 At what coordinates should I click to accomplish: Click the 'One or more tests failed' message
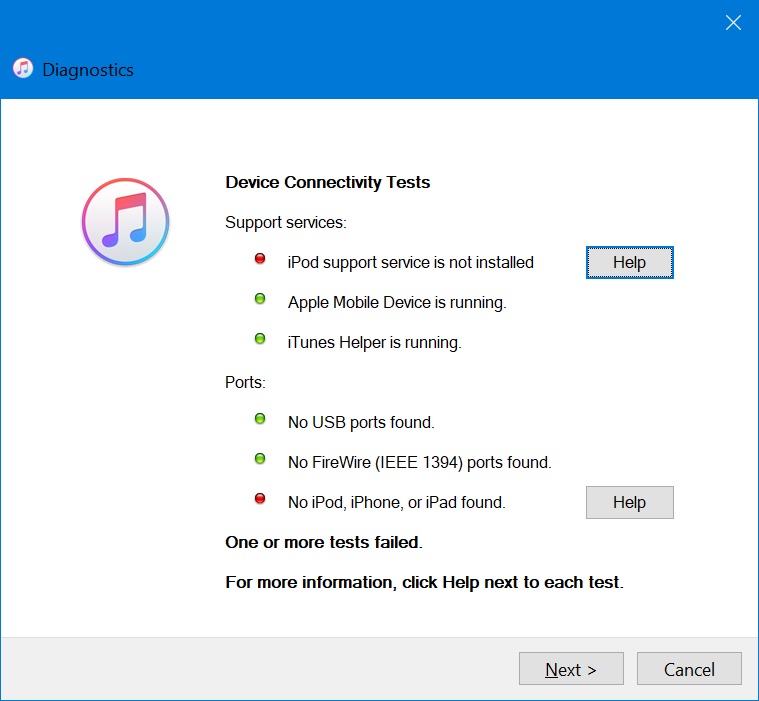pyautogui.click(x=324, y=542)
